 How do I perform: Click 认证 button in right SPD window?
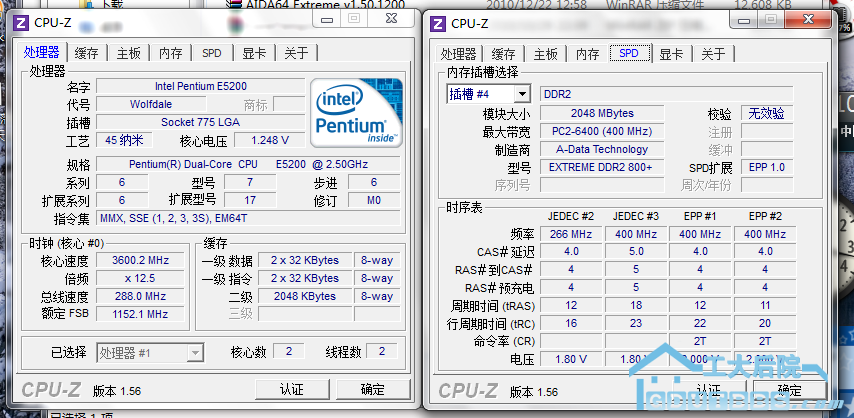(709, 390)
